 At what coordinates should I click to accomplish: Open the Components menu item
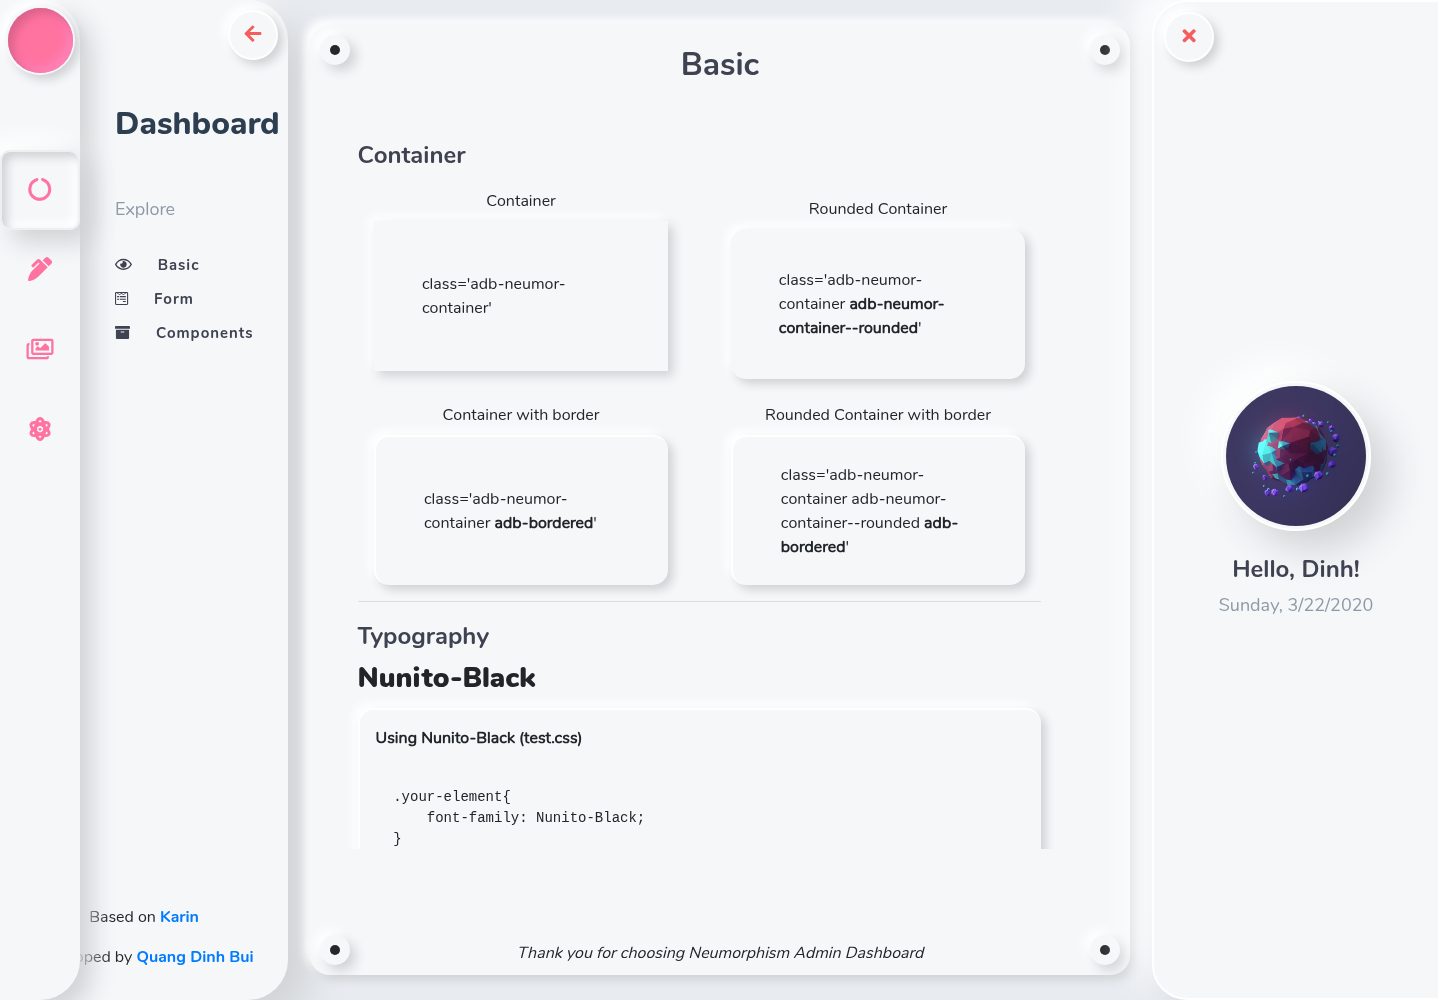[x=204, y=333]
